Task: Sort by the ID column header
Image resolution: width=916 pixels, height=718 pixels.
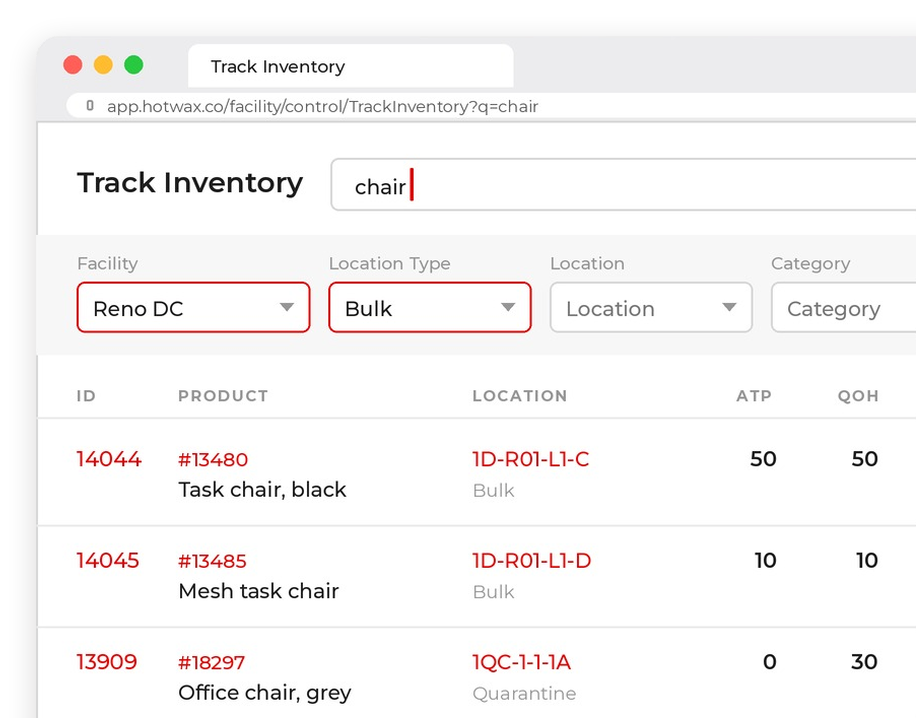Action: coord(86,396)
